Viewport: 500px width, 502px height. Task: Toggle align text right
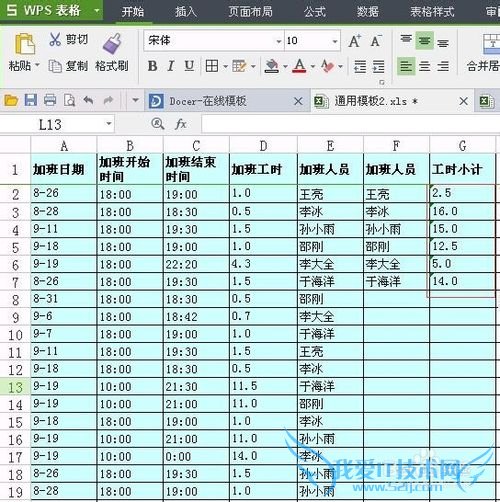443,66
